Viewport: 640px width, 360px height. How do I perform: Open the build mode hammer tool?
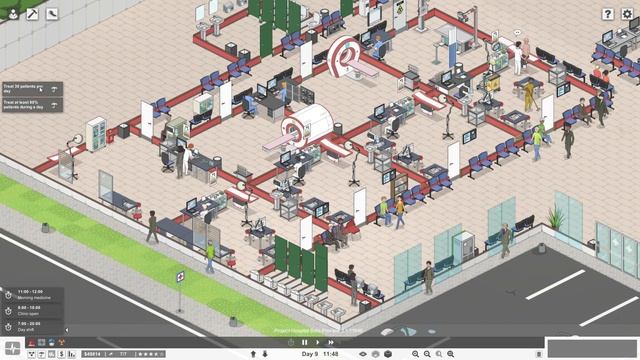tap(32, 14)
